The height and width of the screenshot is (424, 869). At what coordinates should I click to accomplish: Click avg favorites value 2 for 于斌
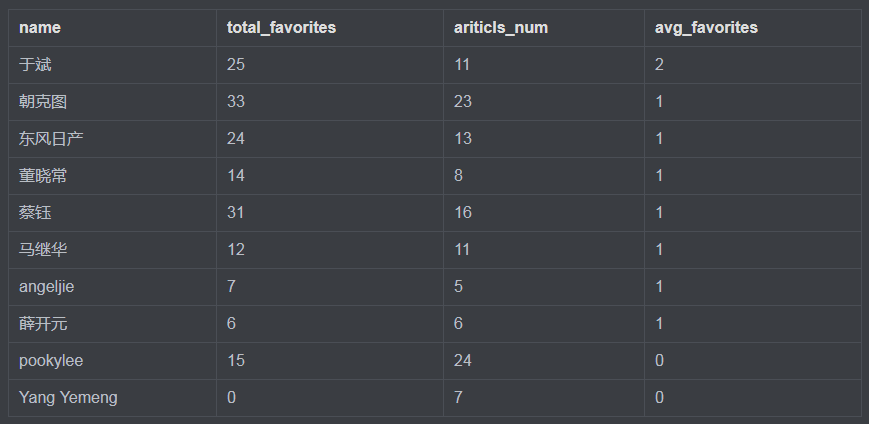coord(660,65)
